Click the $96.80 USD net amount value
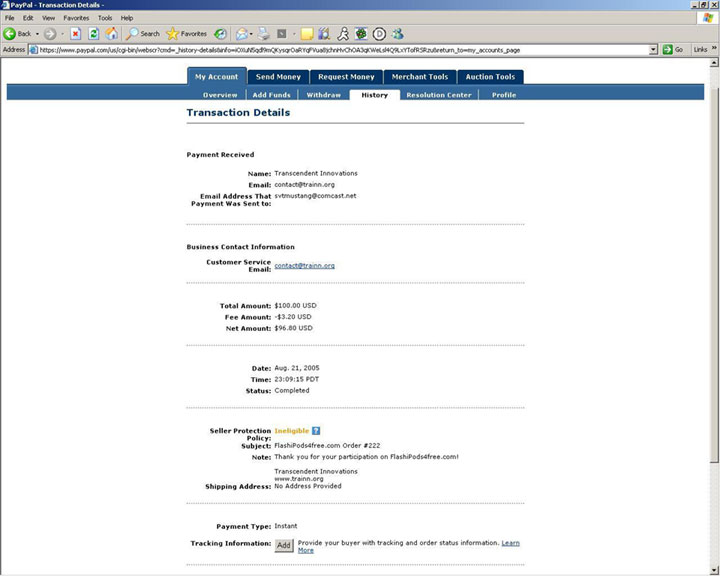 click(293, 328)
